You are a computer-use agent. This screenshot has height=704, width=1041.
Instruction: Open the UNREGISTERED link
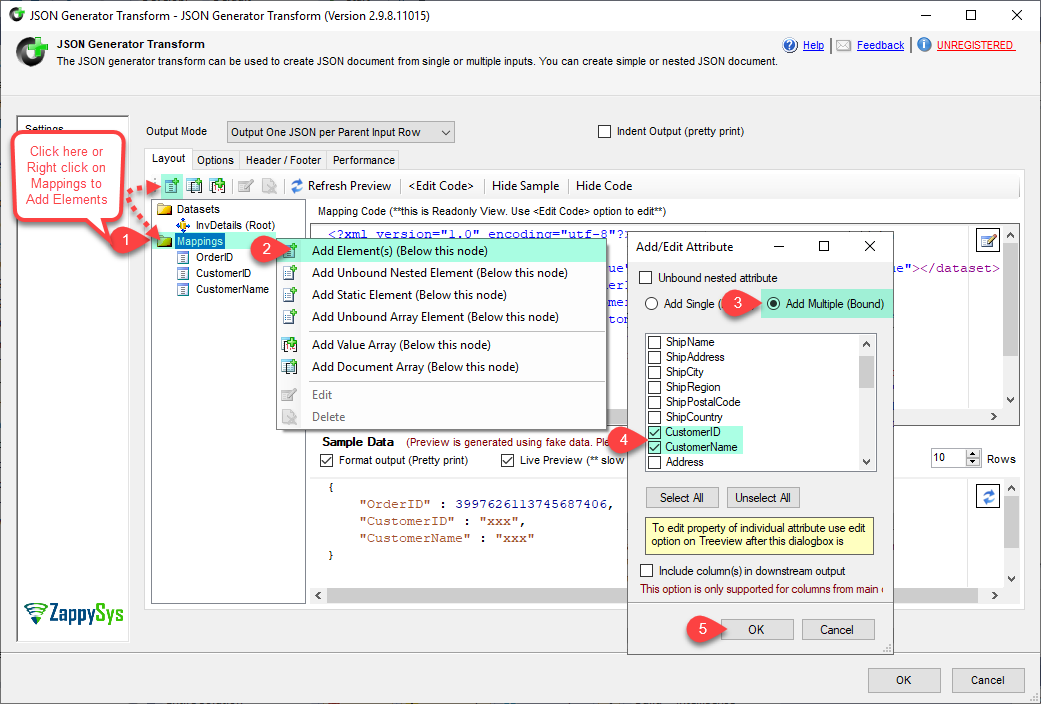pos(975,45)
